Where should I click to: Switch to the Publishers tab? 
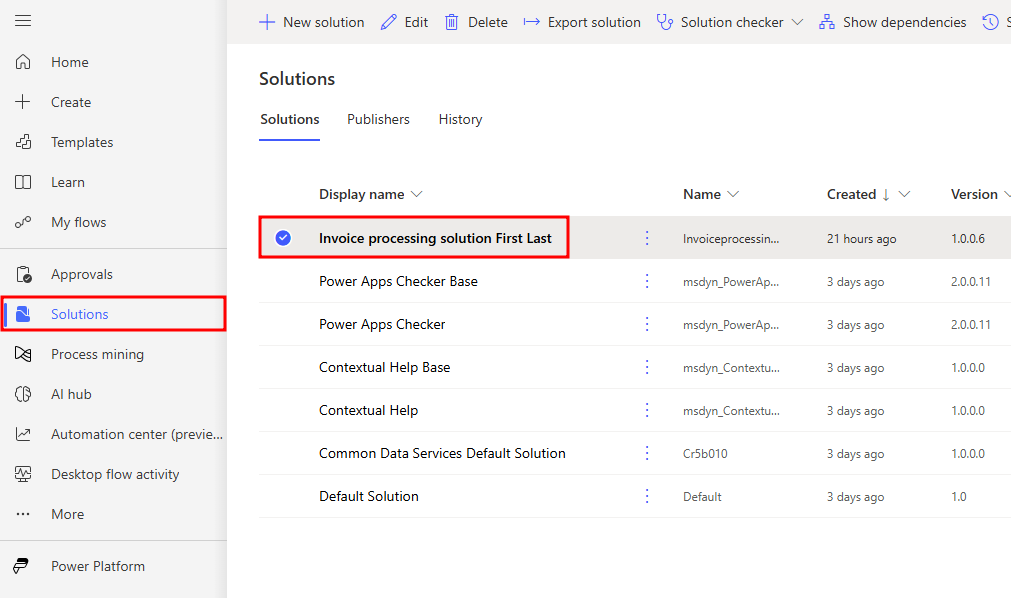pos(378,119)
